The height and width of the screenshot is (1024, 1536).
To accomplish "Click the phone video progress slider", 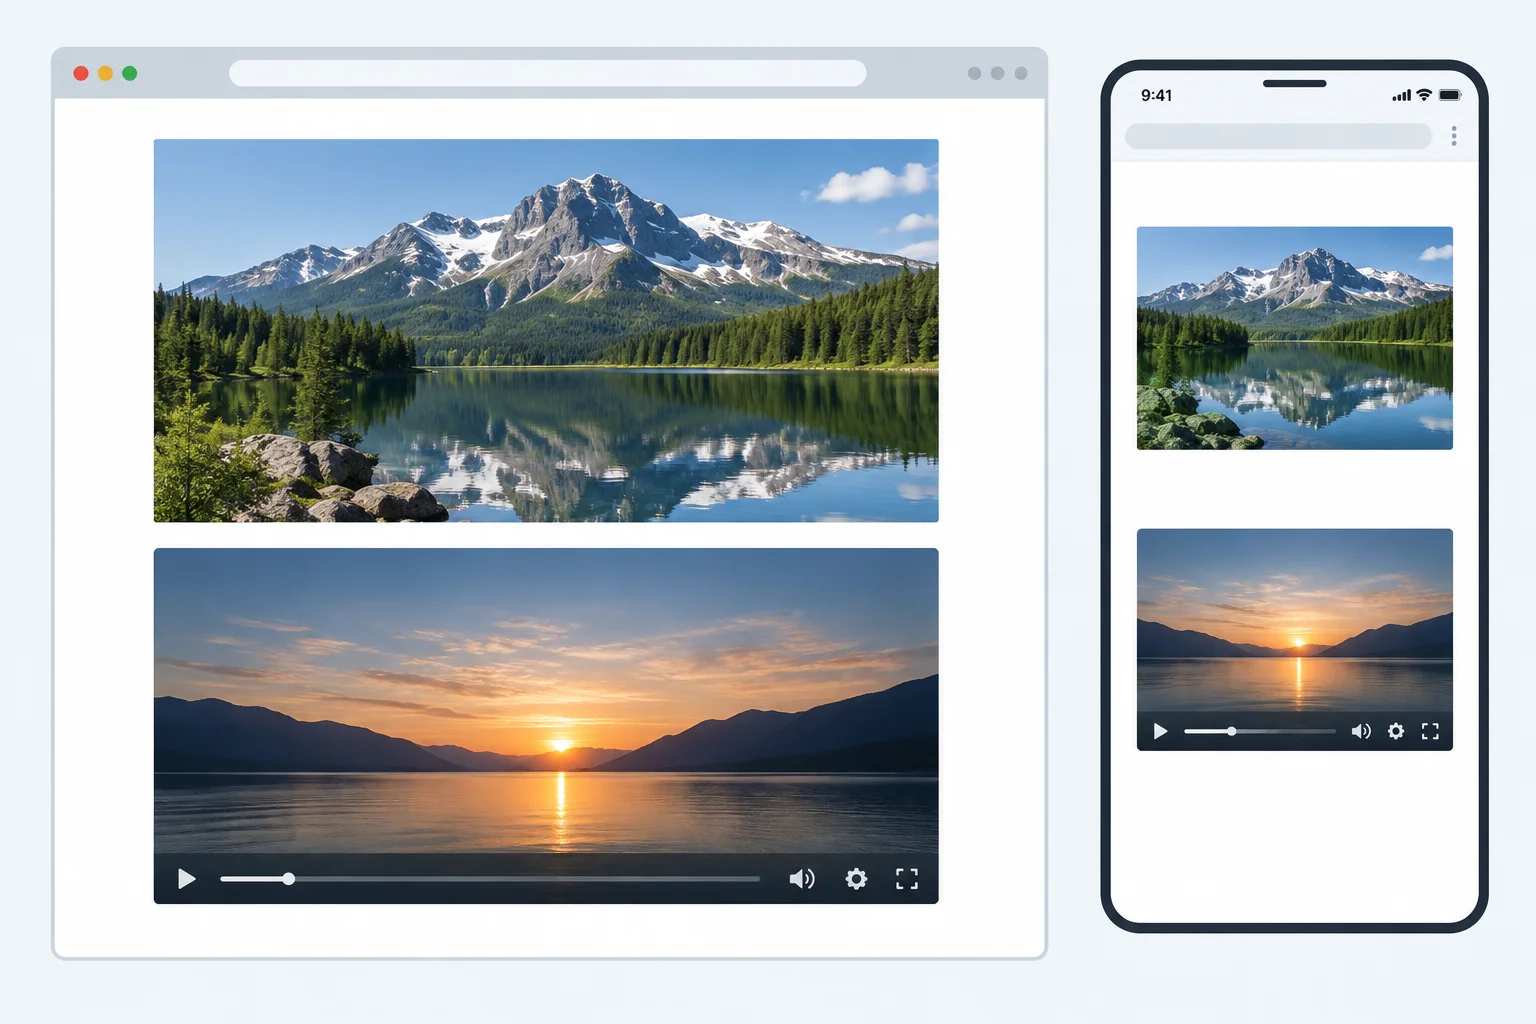I will pyautogui.click(x=1260, y=731).
